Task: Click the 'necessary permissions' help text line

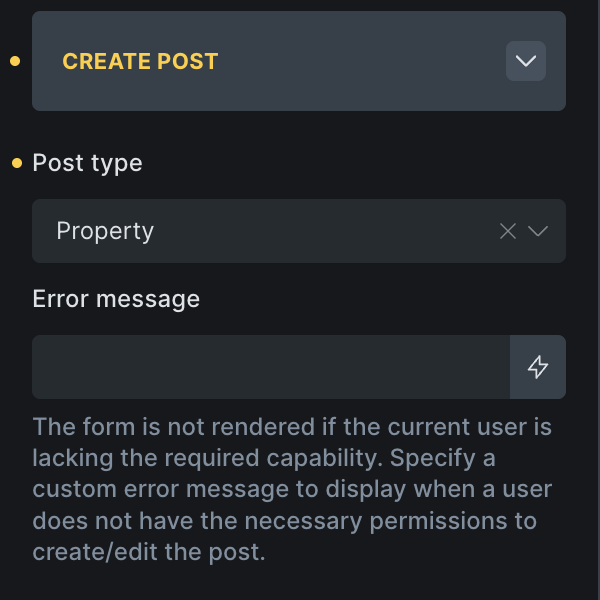Action: pyautogui.click(x=284, y=521)
